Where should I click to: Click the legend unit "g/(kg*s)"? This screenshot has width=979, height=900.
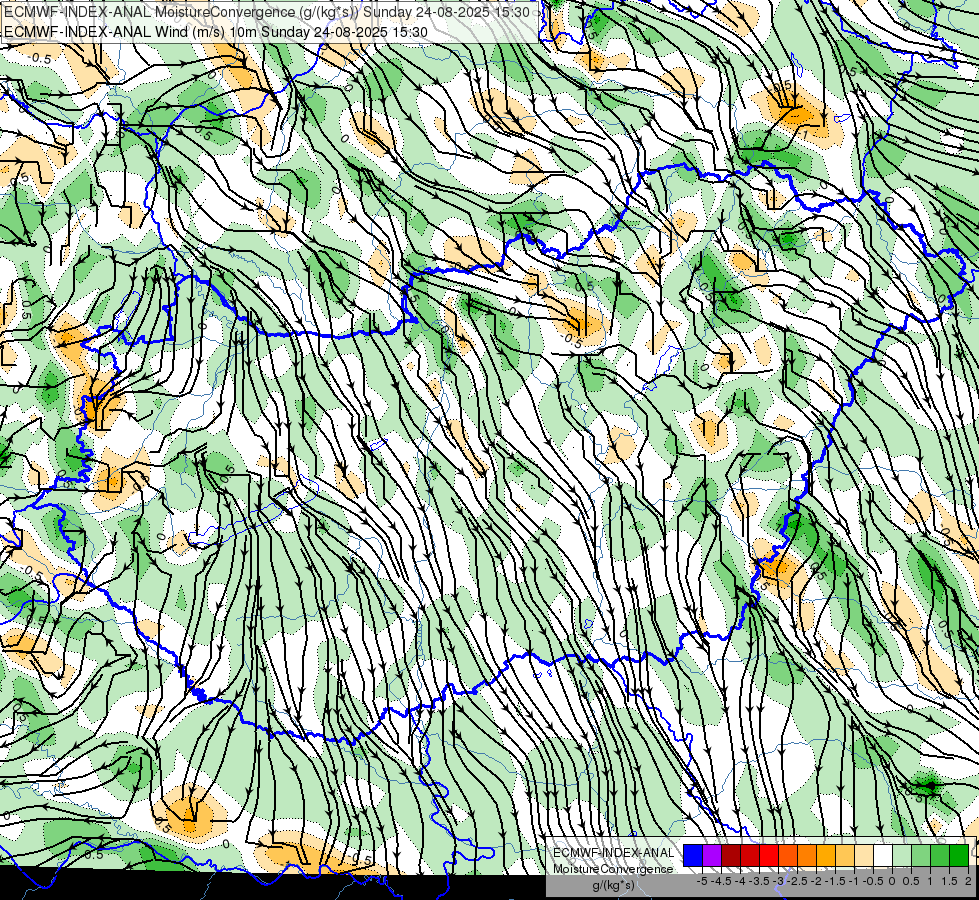613,886
